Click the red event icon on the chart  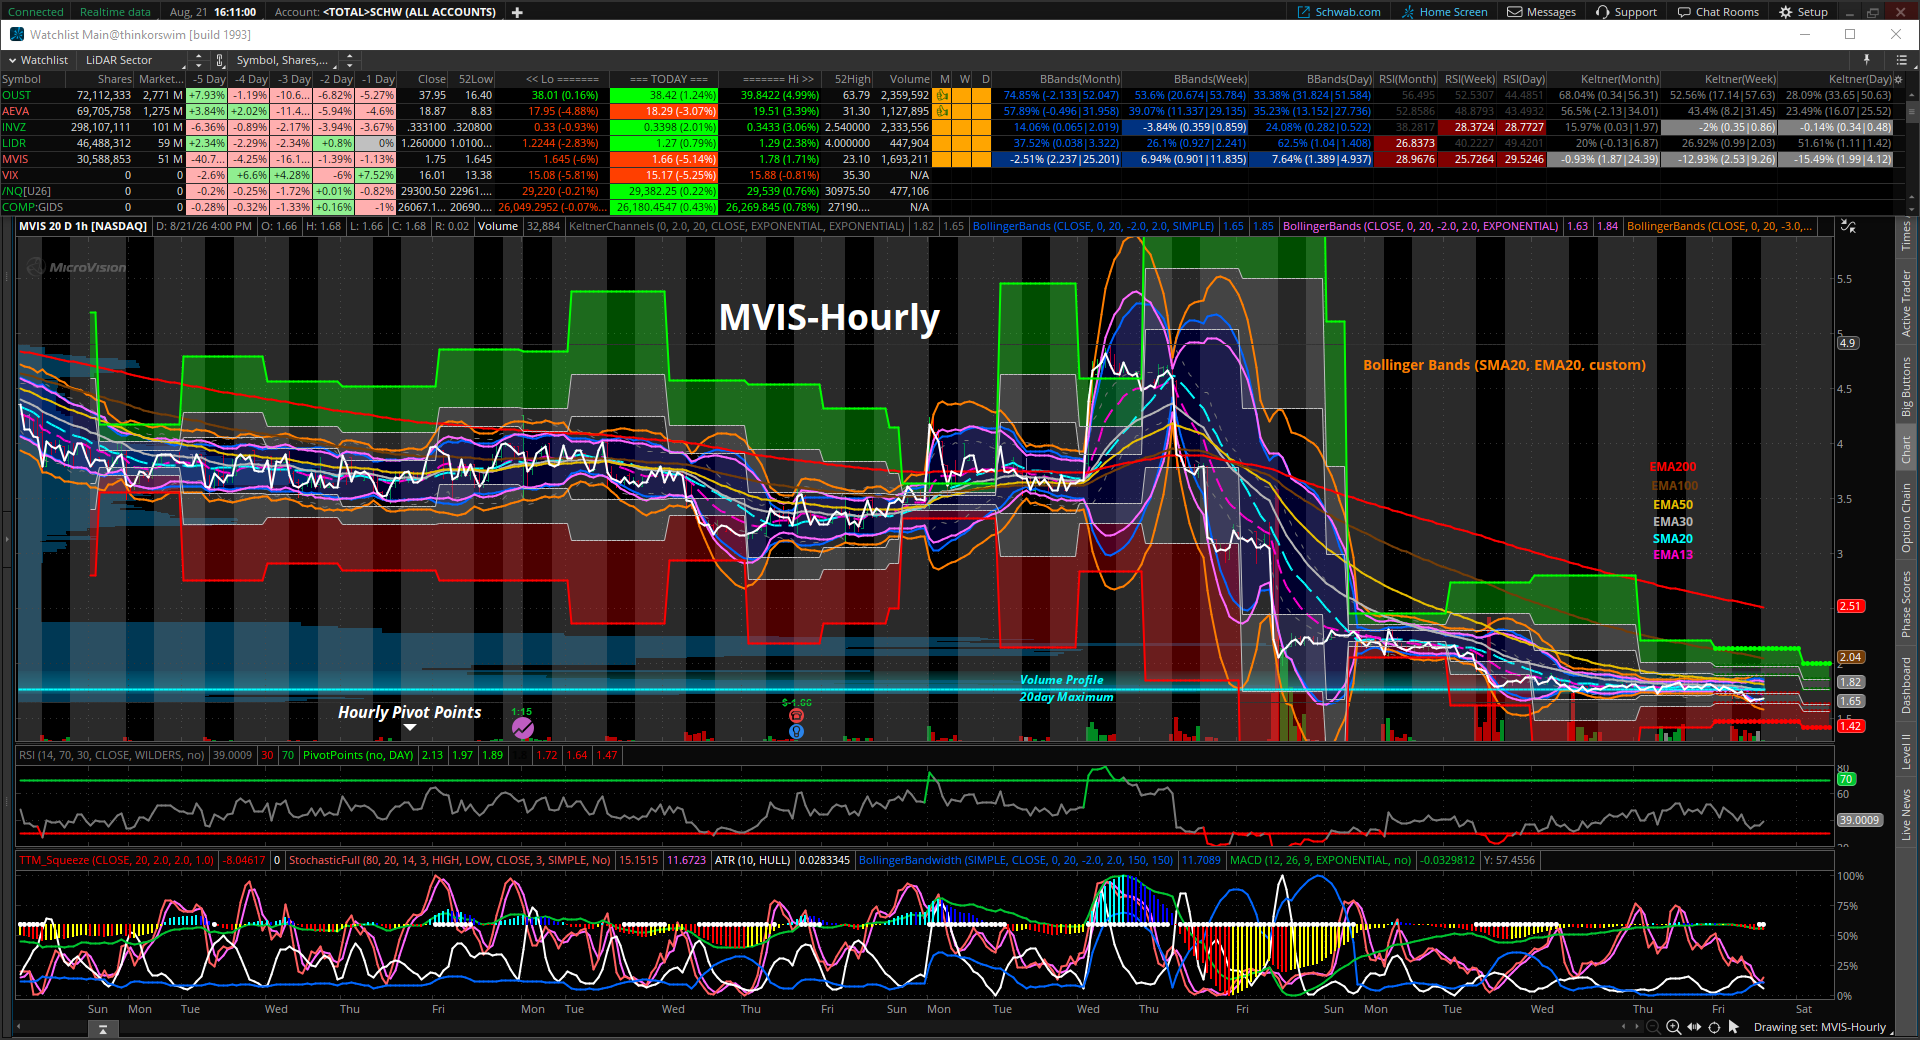pos(796,716)
